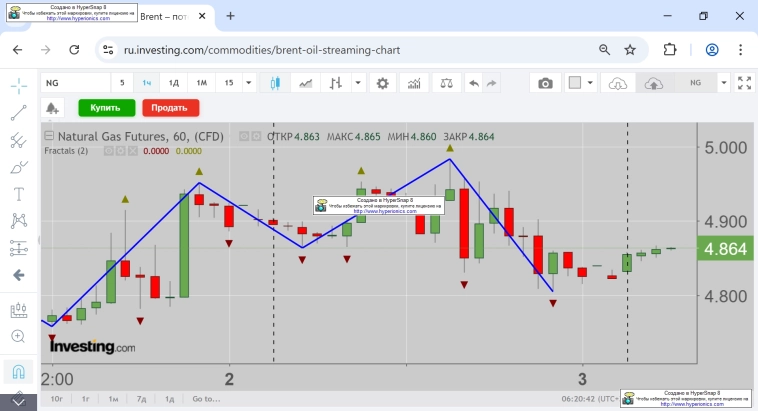Click the green Купить button
The width and height of the screenshot is (758, 411).
[106, 108]
